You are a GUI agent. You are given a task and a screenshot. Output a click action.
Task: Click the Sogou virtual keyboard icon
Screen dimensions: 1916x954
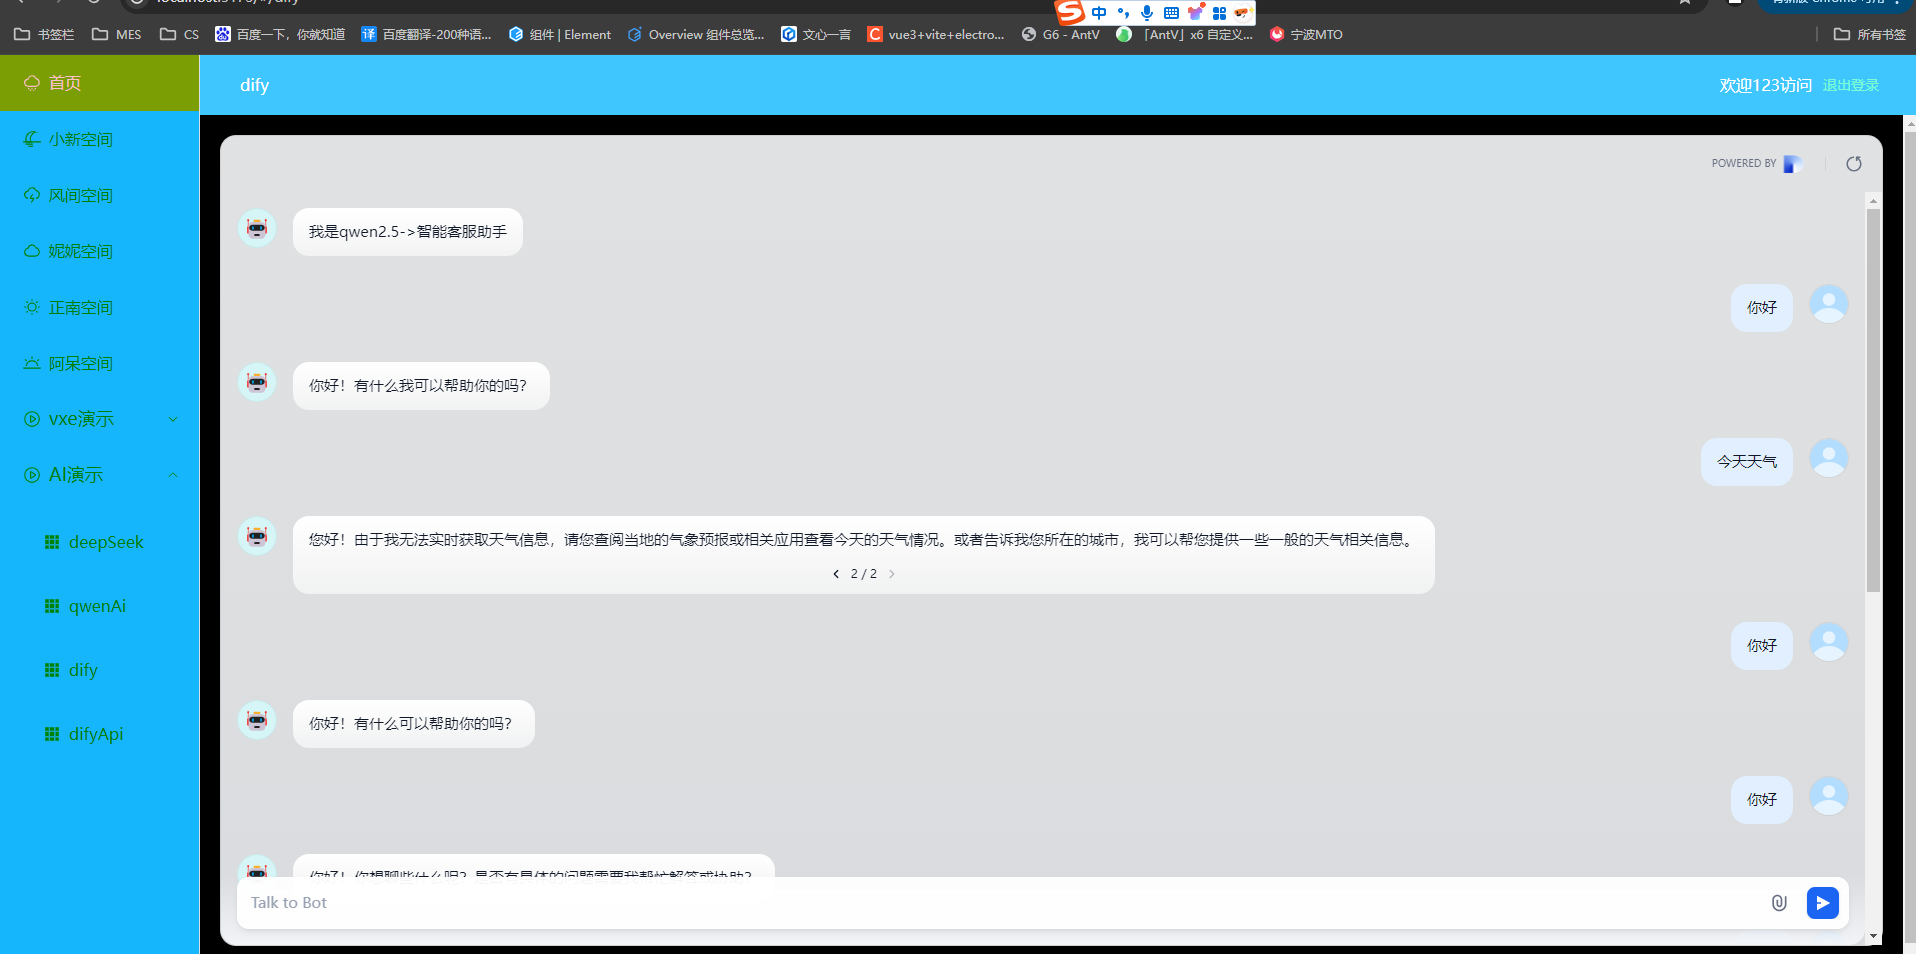click(x=1170, y=12)
